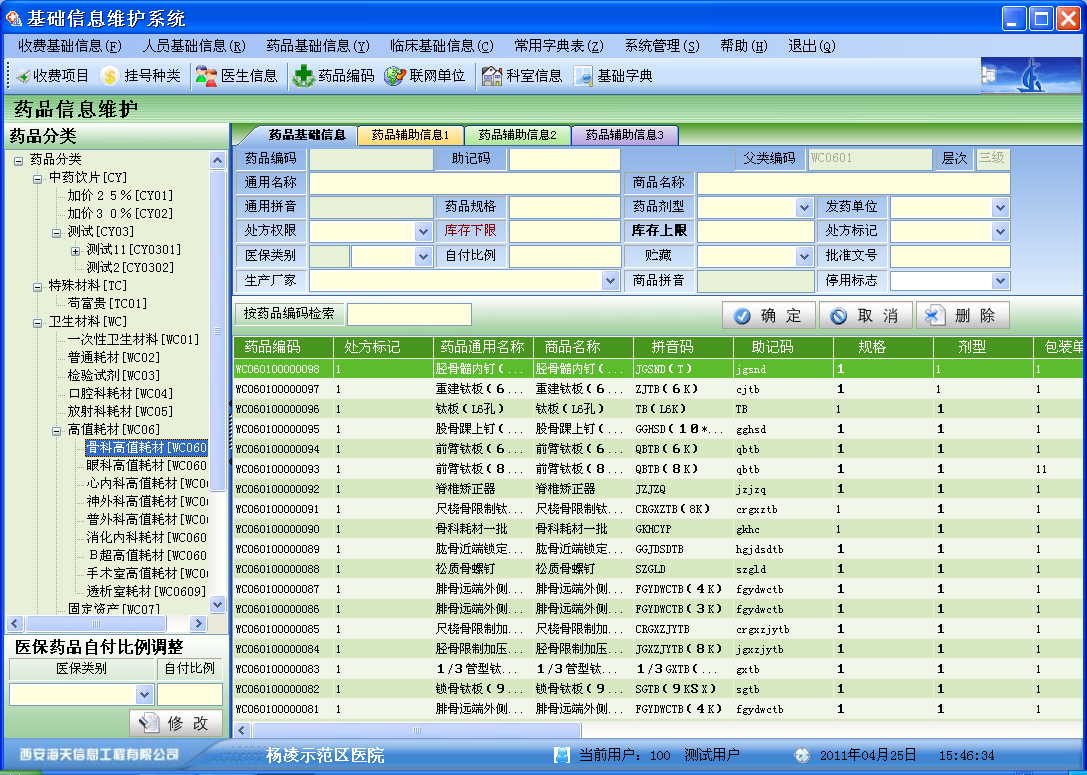Click the tree panel's scroll up arrow
Screen dimensions: 1087x775
(218, 161)
